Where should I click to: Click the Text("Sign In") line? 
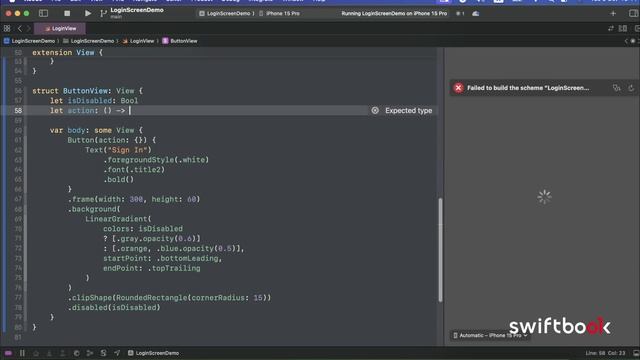[x=118, y=150]
